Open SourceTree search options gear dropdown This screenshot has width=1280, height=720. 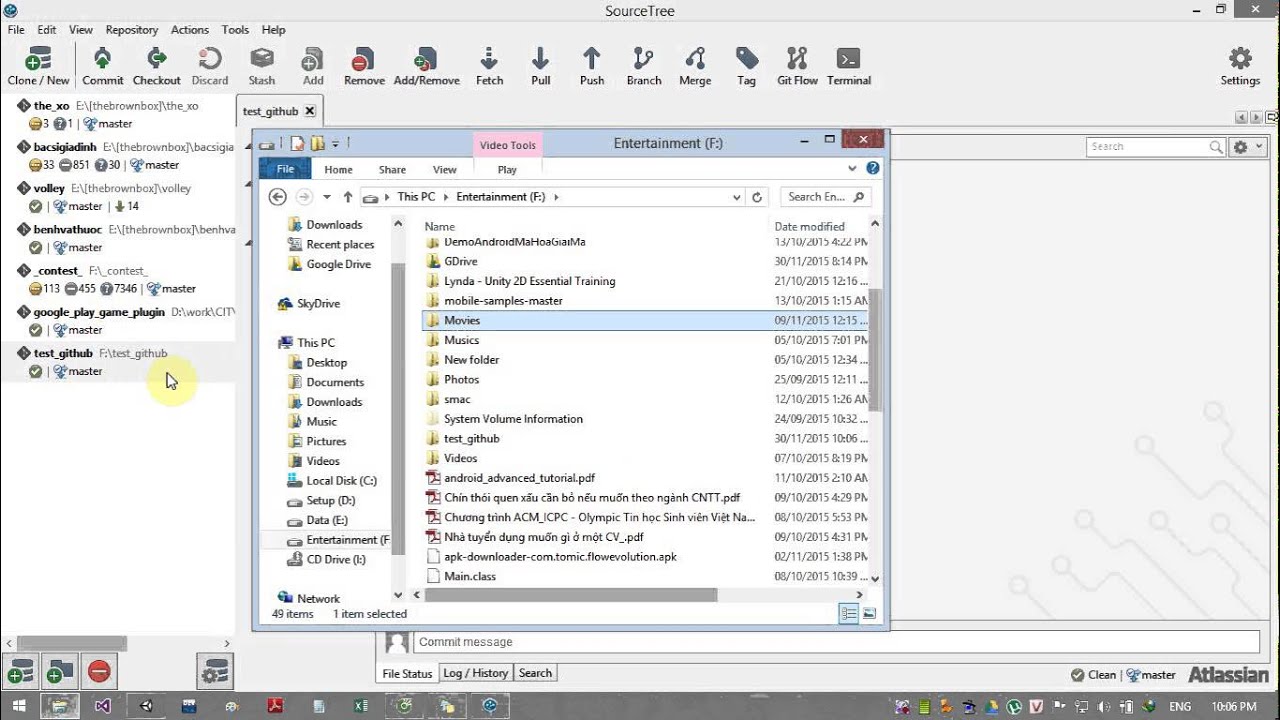coord(1247,147)
